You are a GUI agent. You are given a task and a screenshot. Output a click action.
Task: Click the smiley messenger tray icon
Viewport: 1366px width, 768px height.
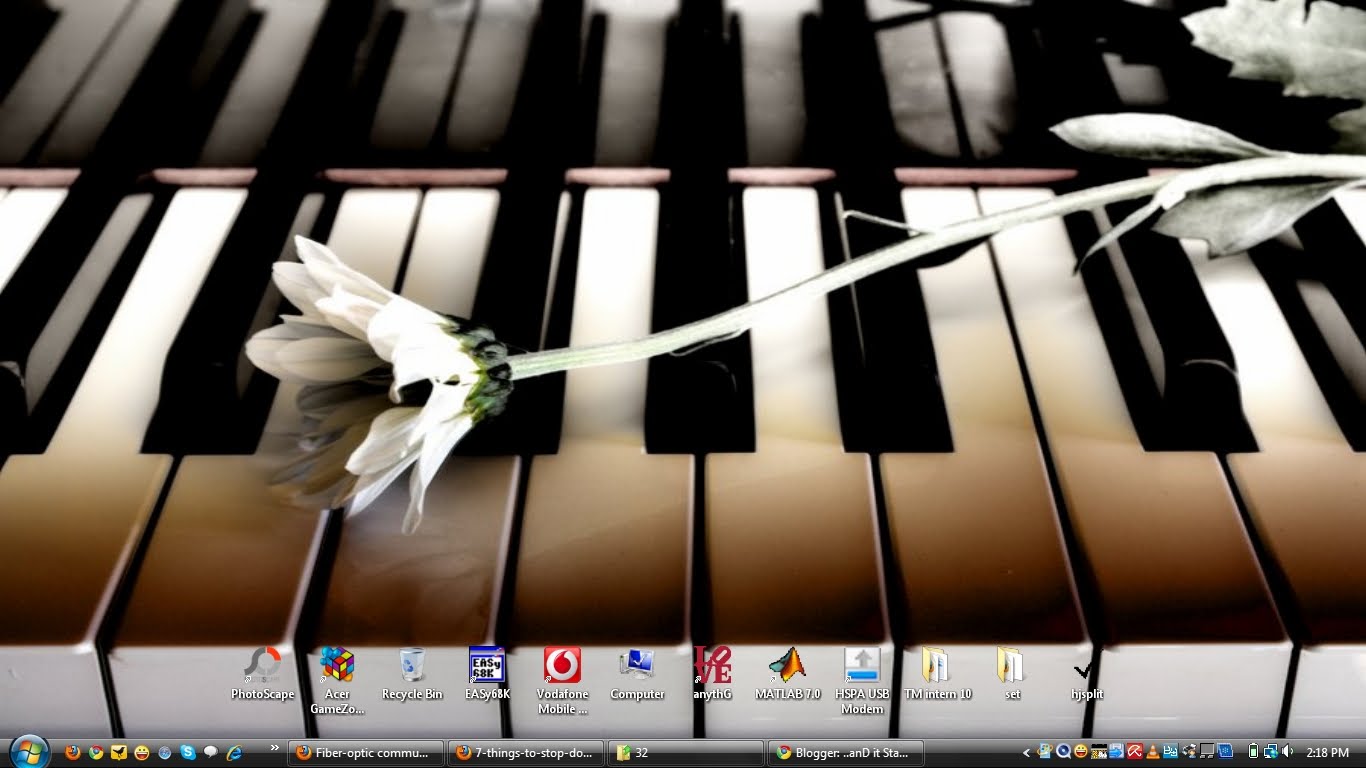[x=1081, y=752]
